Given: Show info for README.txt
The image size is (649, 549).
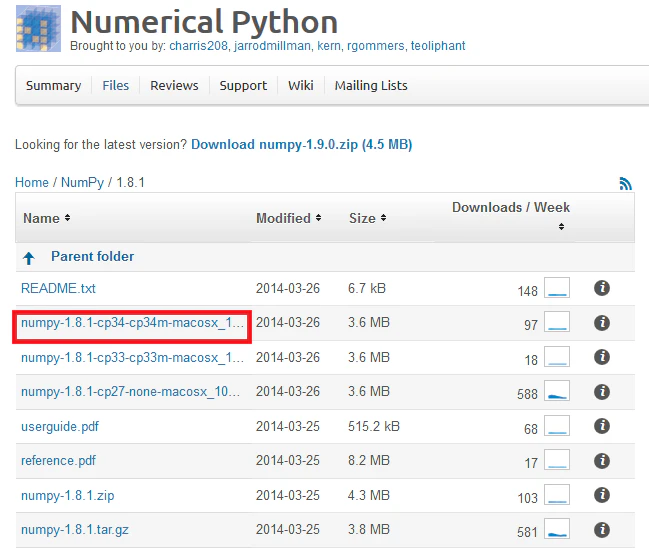Looking at the screenshot, I should click(x=602, y=288).
